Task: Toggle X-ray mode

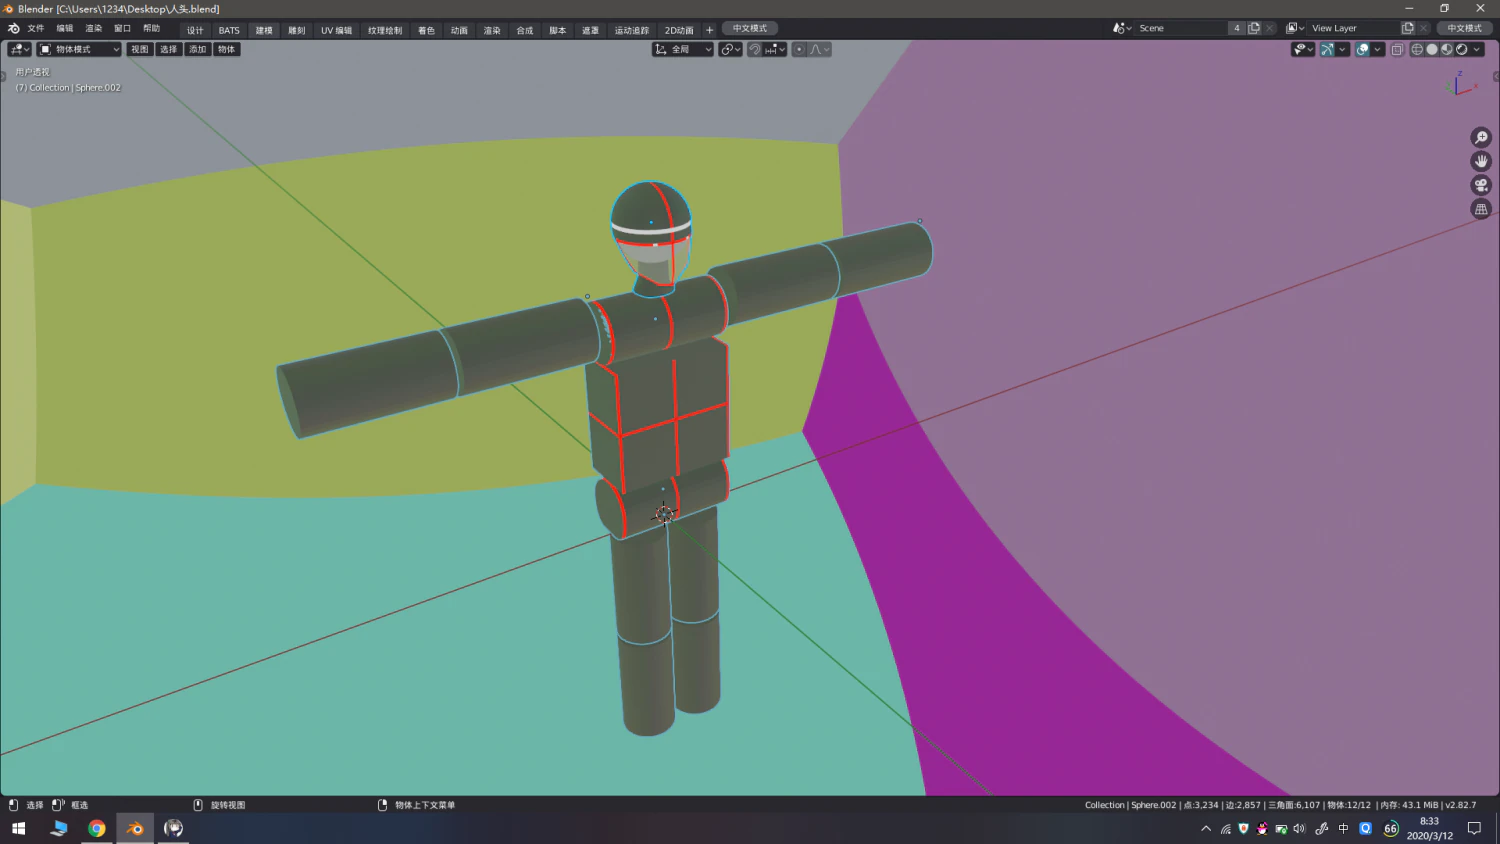Action: 1397,49
